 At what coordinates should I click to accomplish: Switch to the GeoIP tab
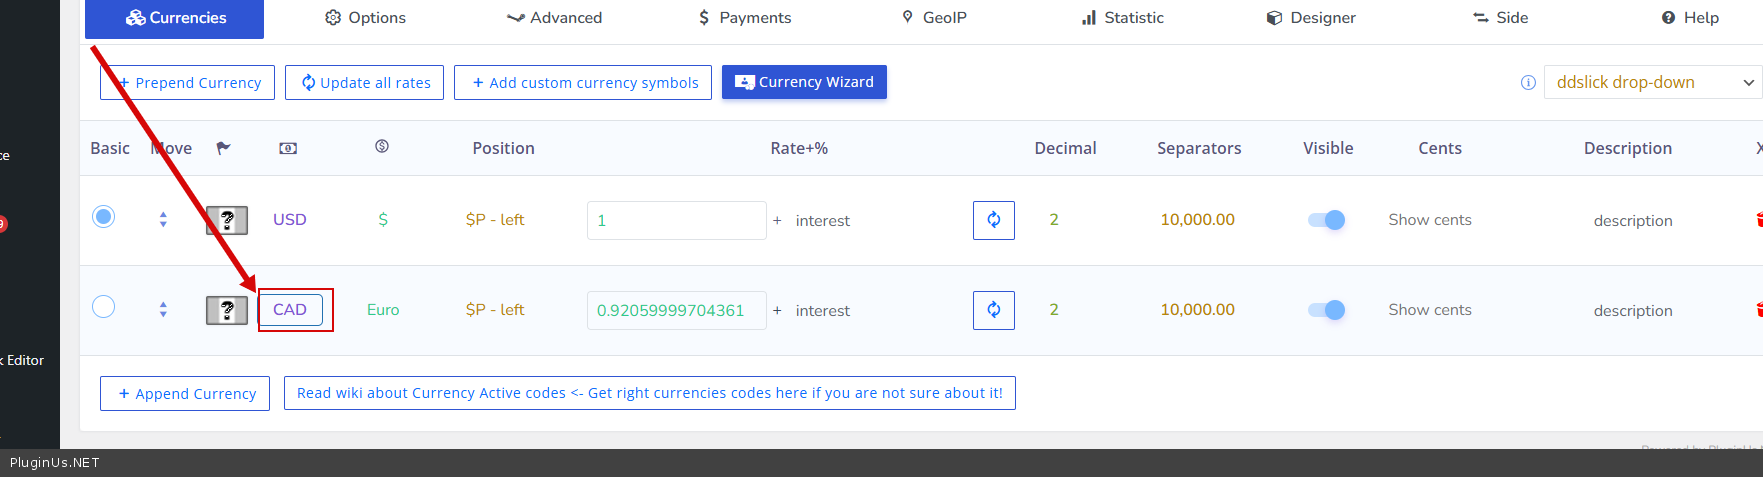[934, 18]
